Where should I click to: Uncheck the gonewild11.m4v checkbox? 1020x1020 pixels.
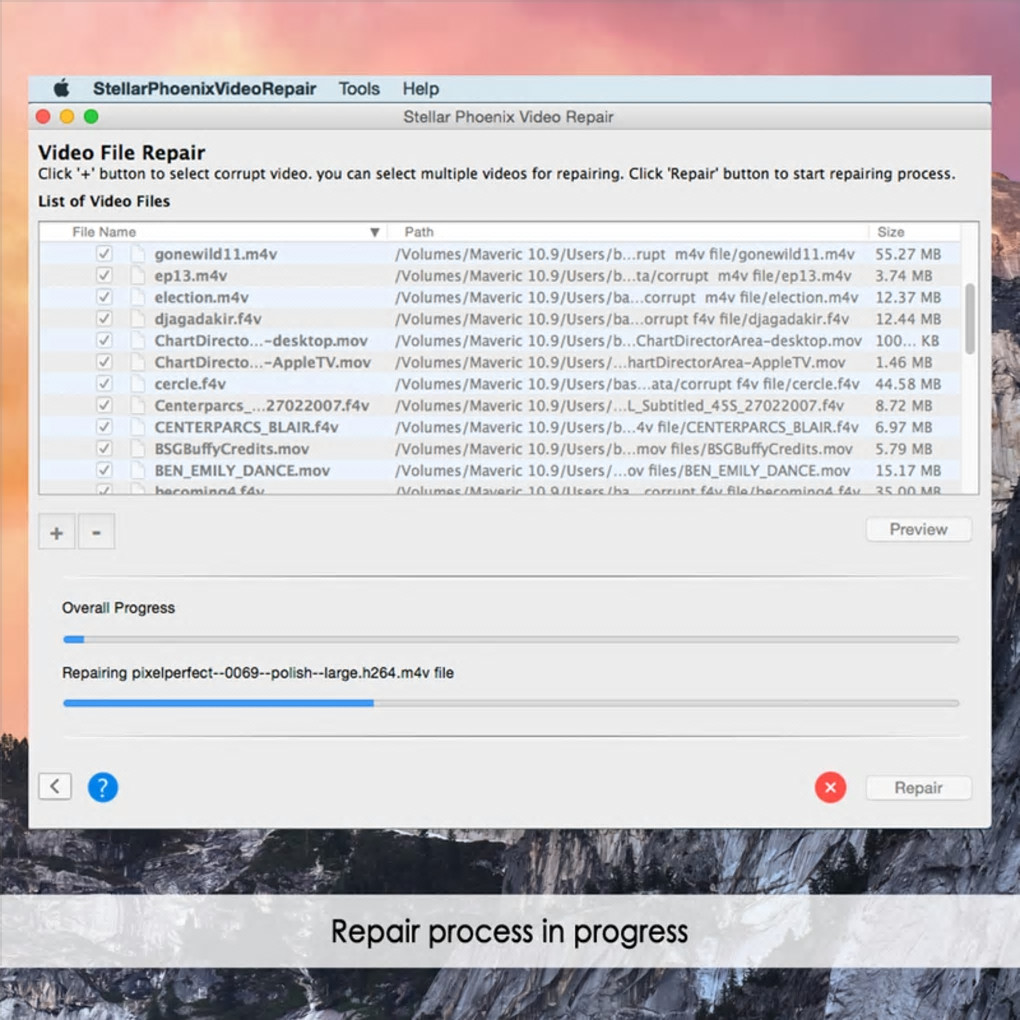(104, 254)
